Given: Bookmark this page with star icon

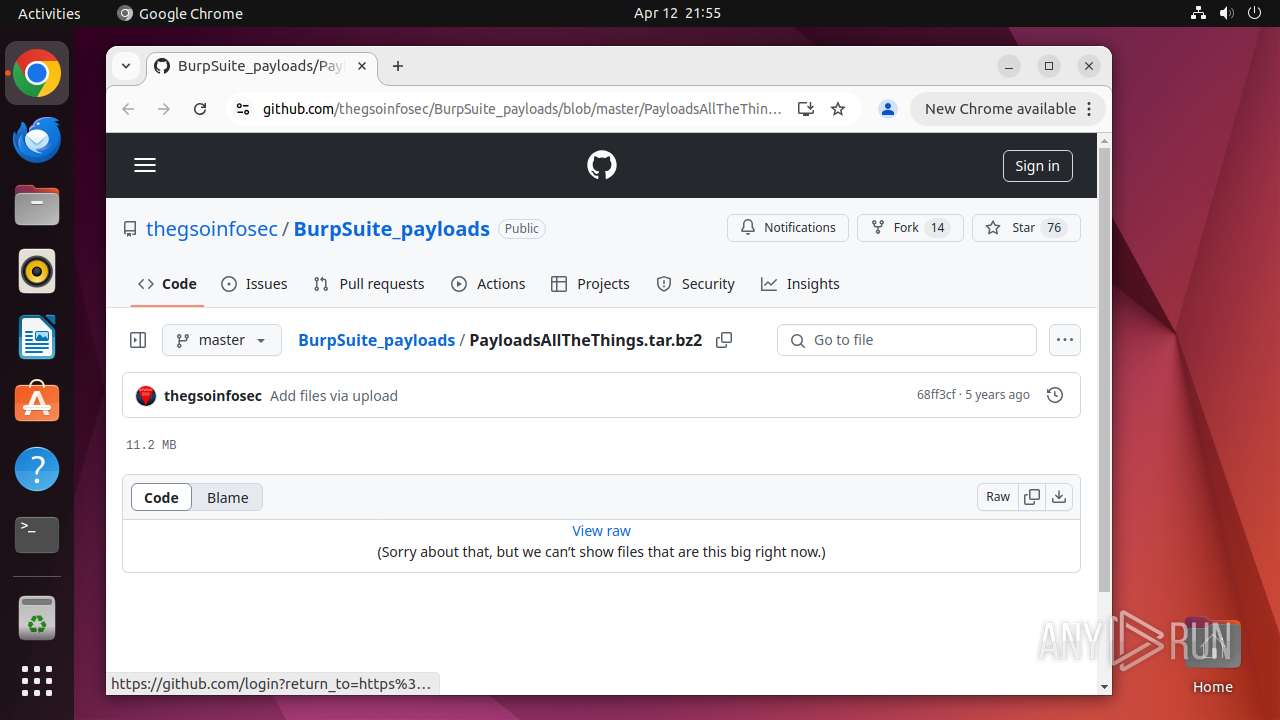Looking at the screenshot, I should point(838,109).
